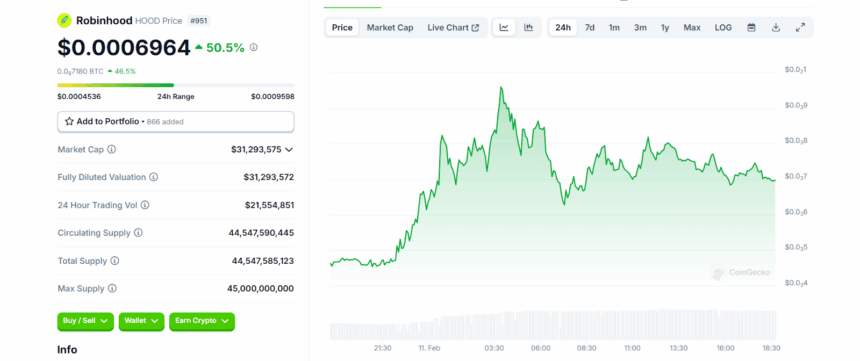The image size is (860, 361).
Task: Download chart data icon
Action: click(776, 27)
